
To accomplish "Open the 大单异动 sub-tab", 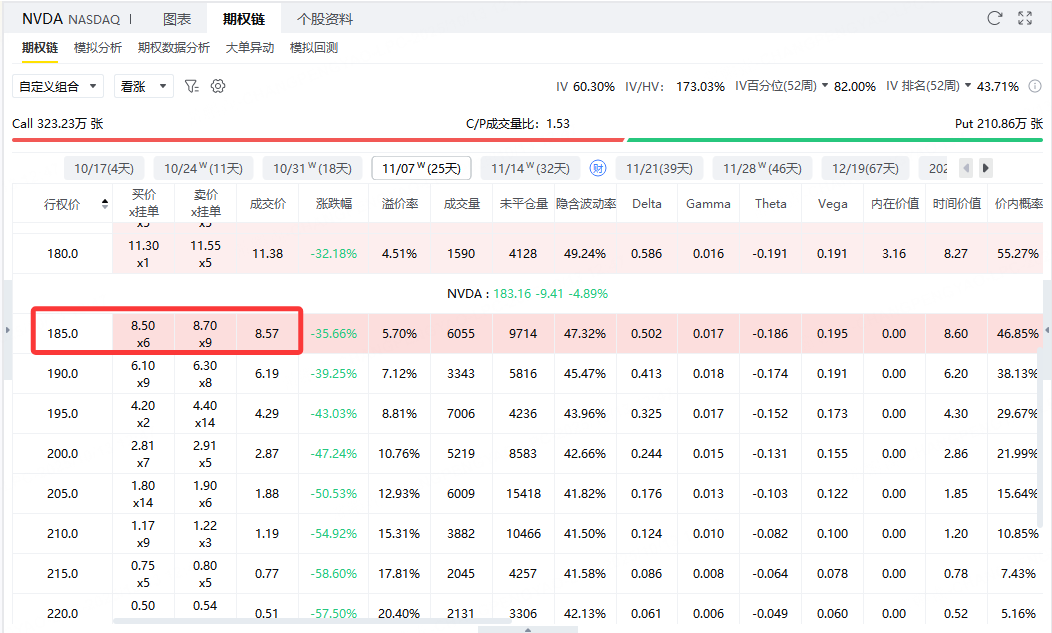I will 250,48.
